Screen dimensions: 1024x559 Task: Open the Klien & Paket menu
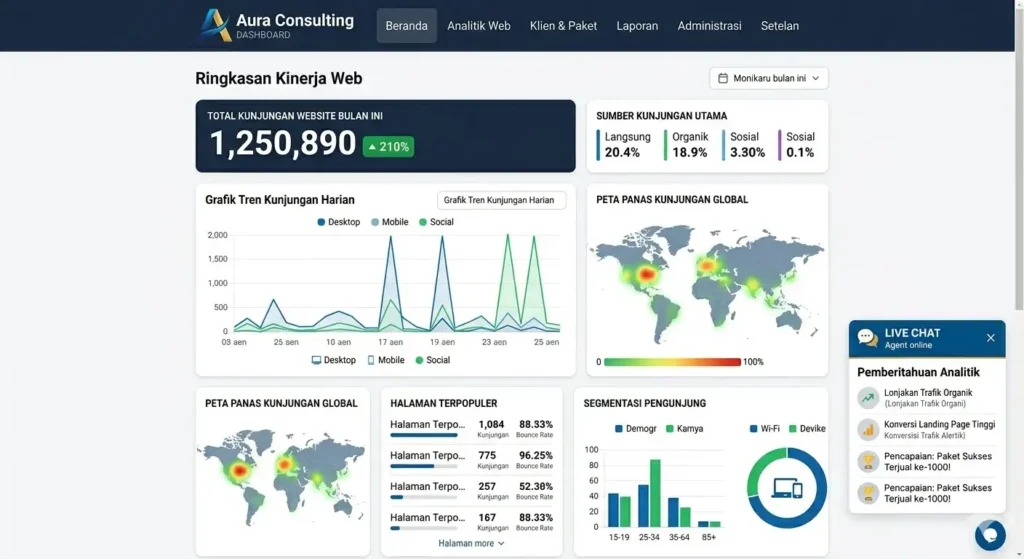point(563,26)
